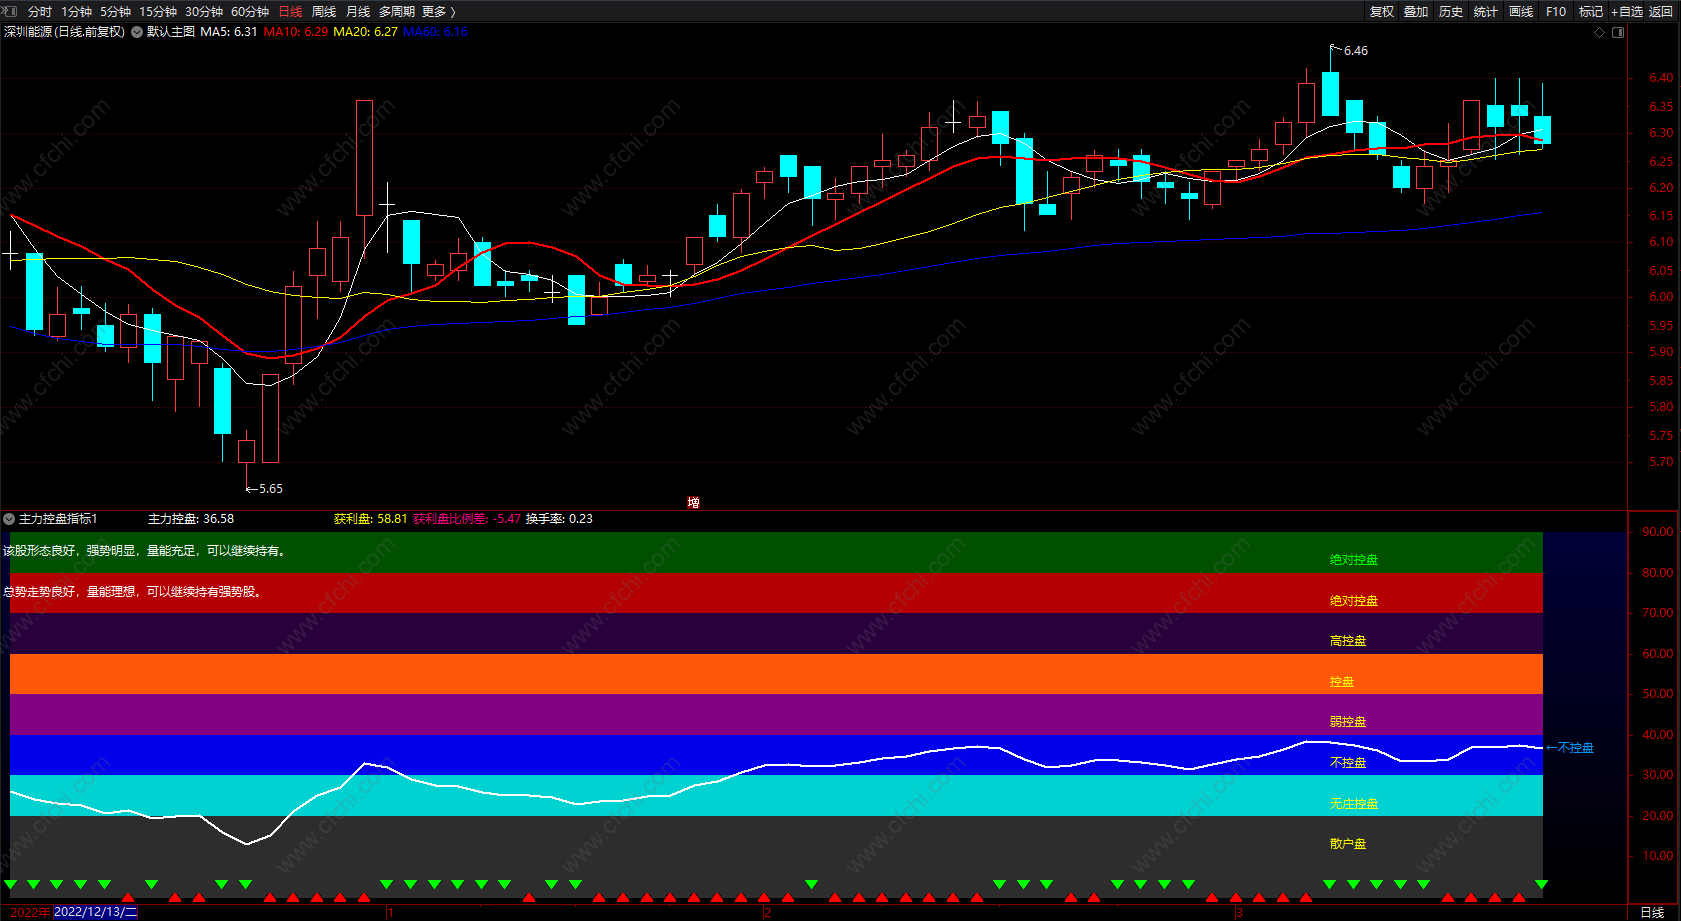Open the 更多 periods expander
Image resolution: width=1681 pixels, height=921 pixels.
pos(439,12)
